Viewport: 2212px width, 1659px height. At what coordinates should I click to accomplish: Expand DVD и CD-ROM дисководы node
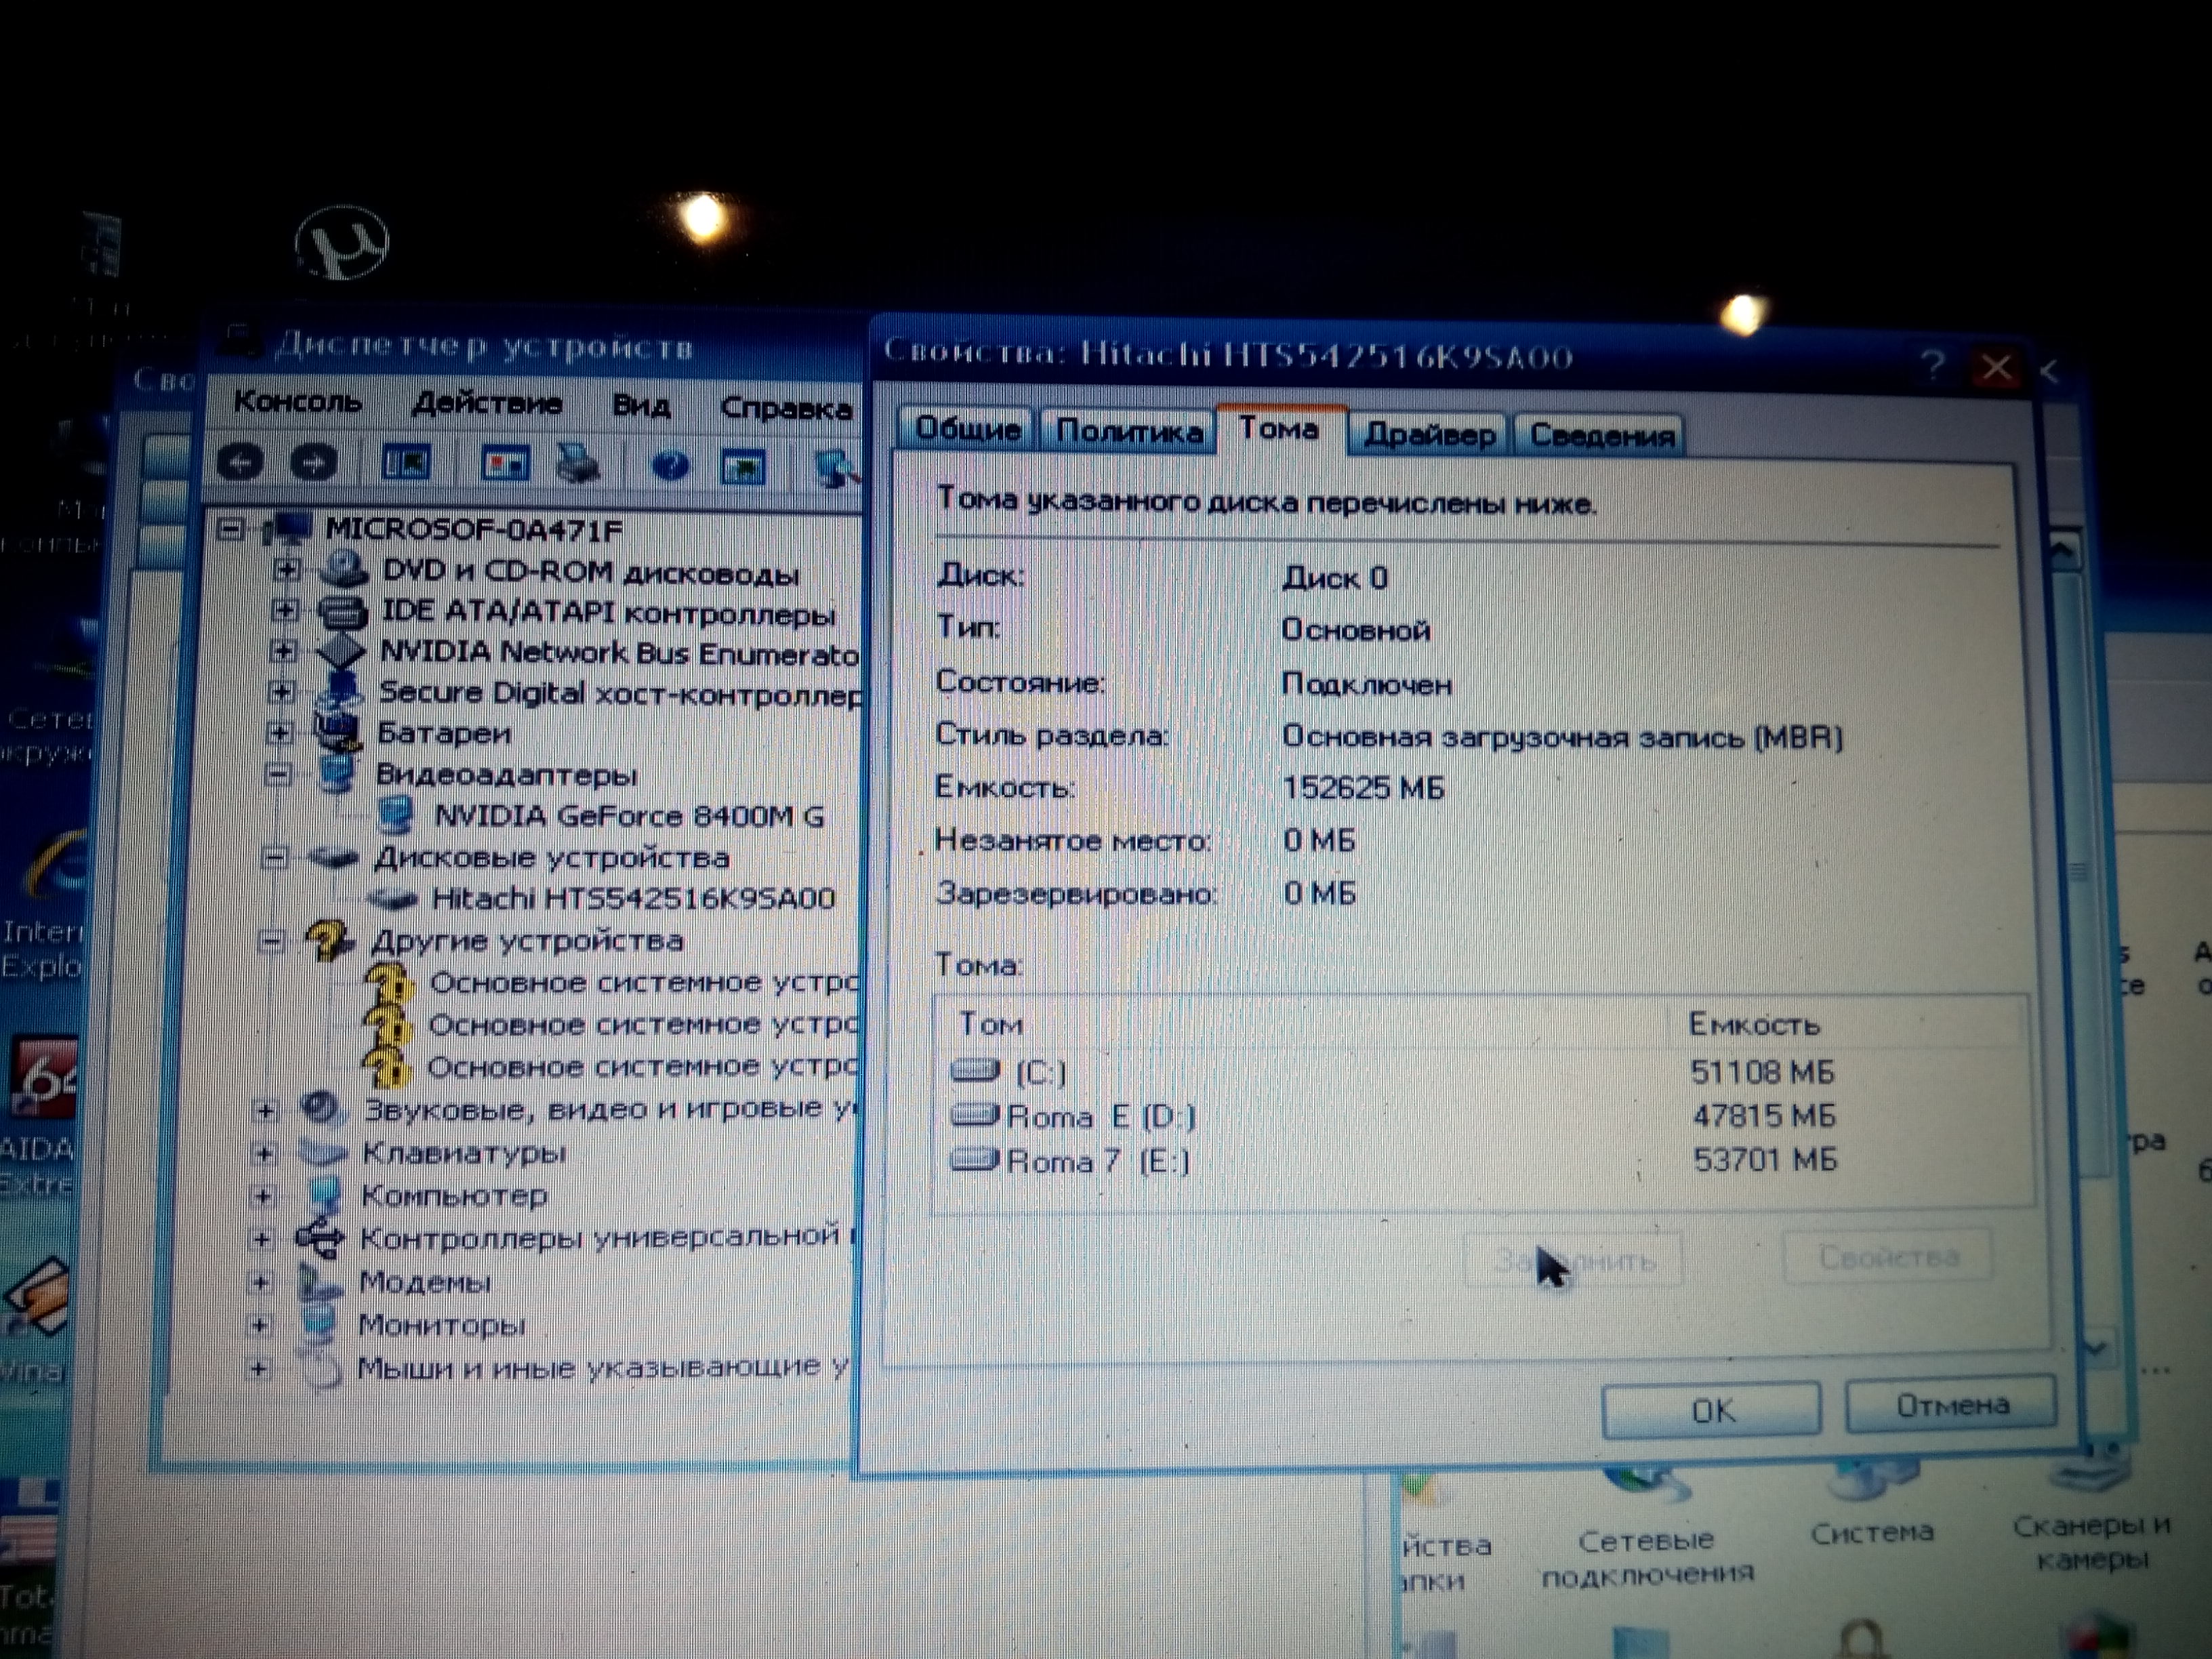pos(287,569)
